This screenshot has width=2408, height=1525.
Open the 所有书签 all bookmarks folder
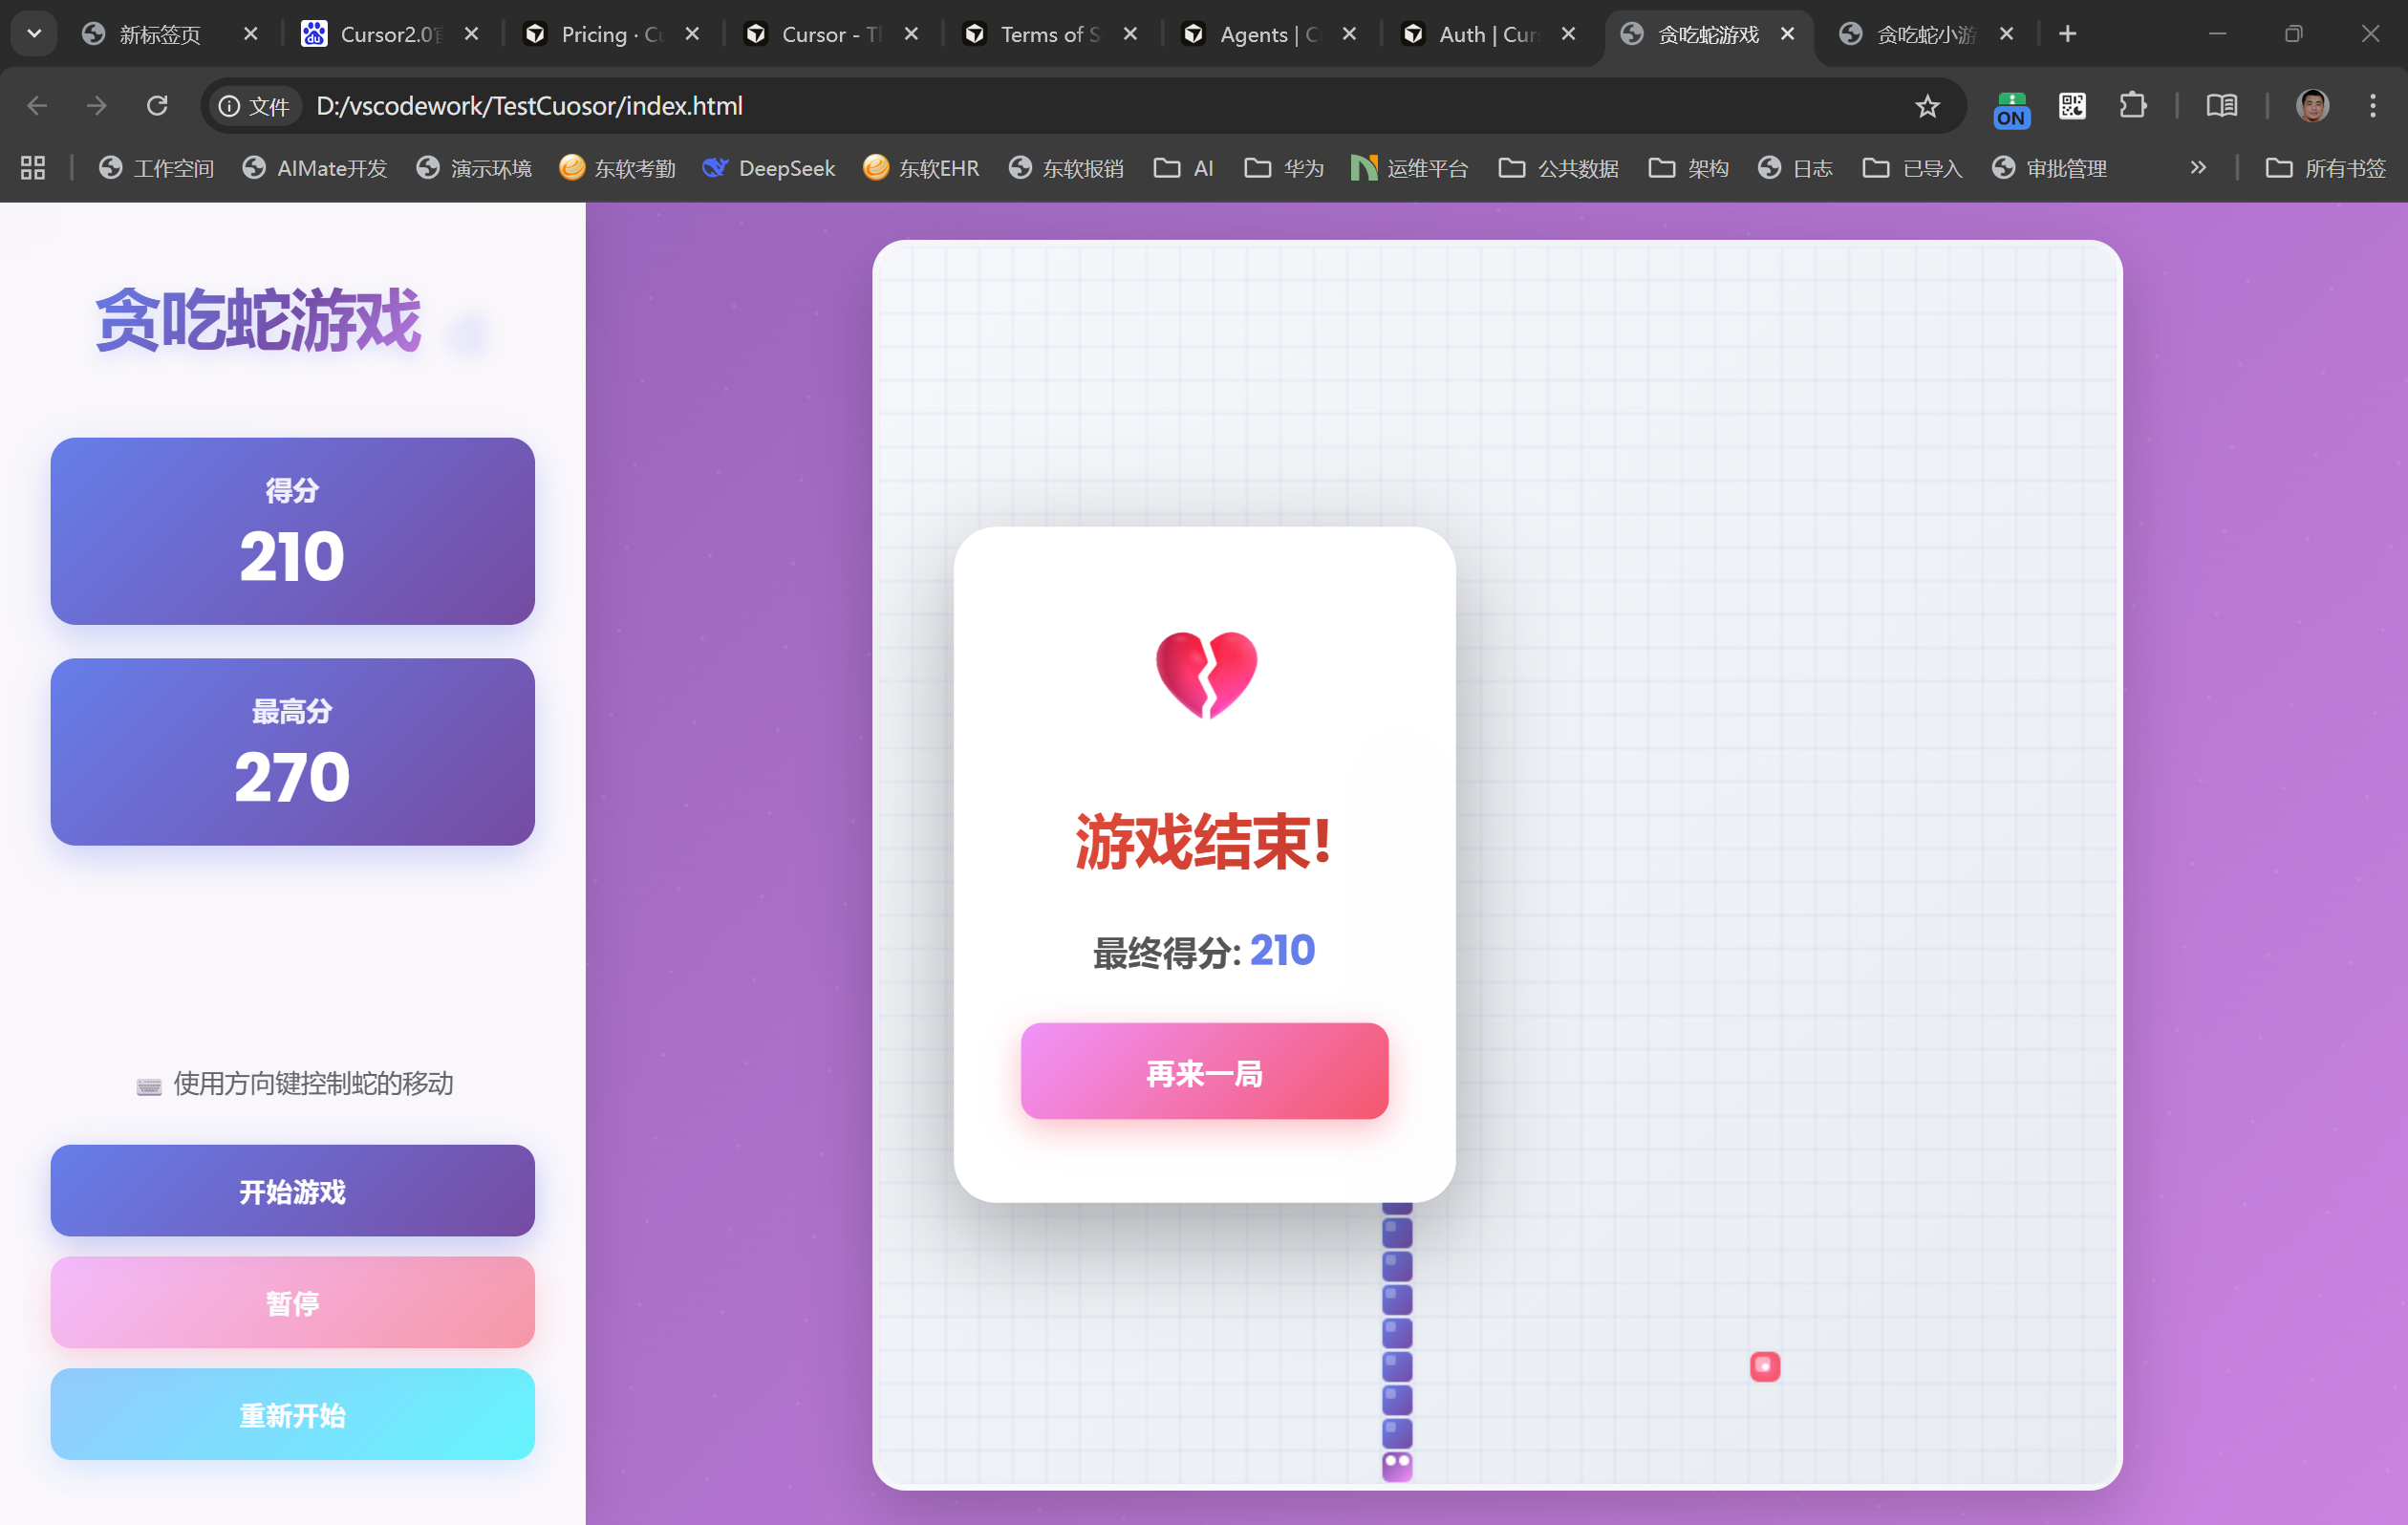[2326, 168]
